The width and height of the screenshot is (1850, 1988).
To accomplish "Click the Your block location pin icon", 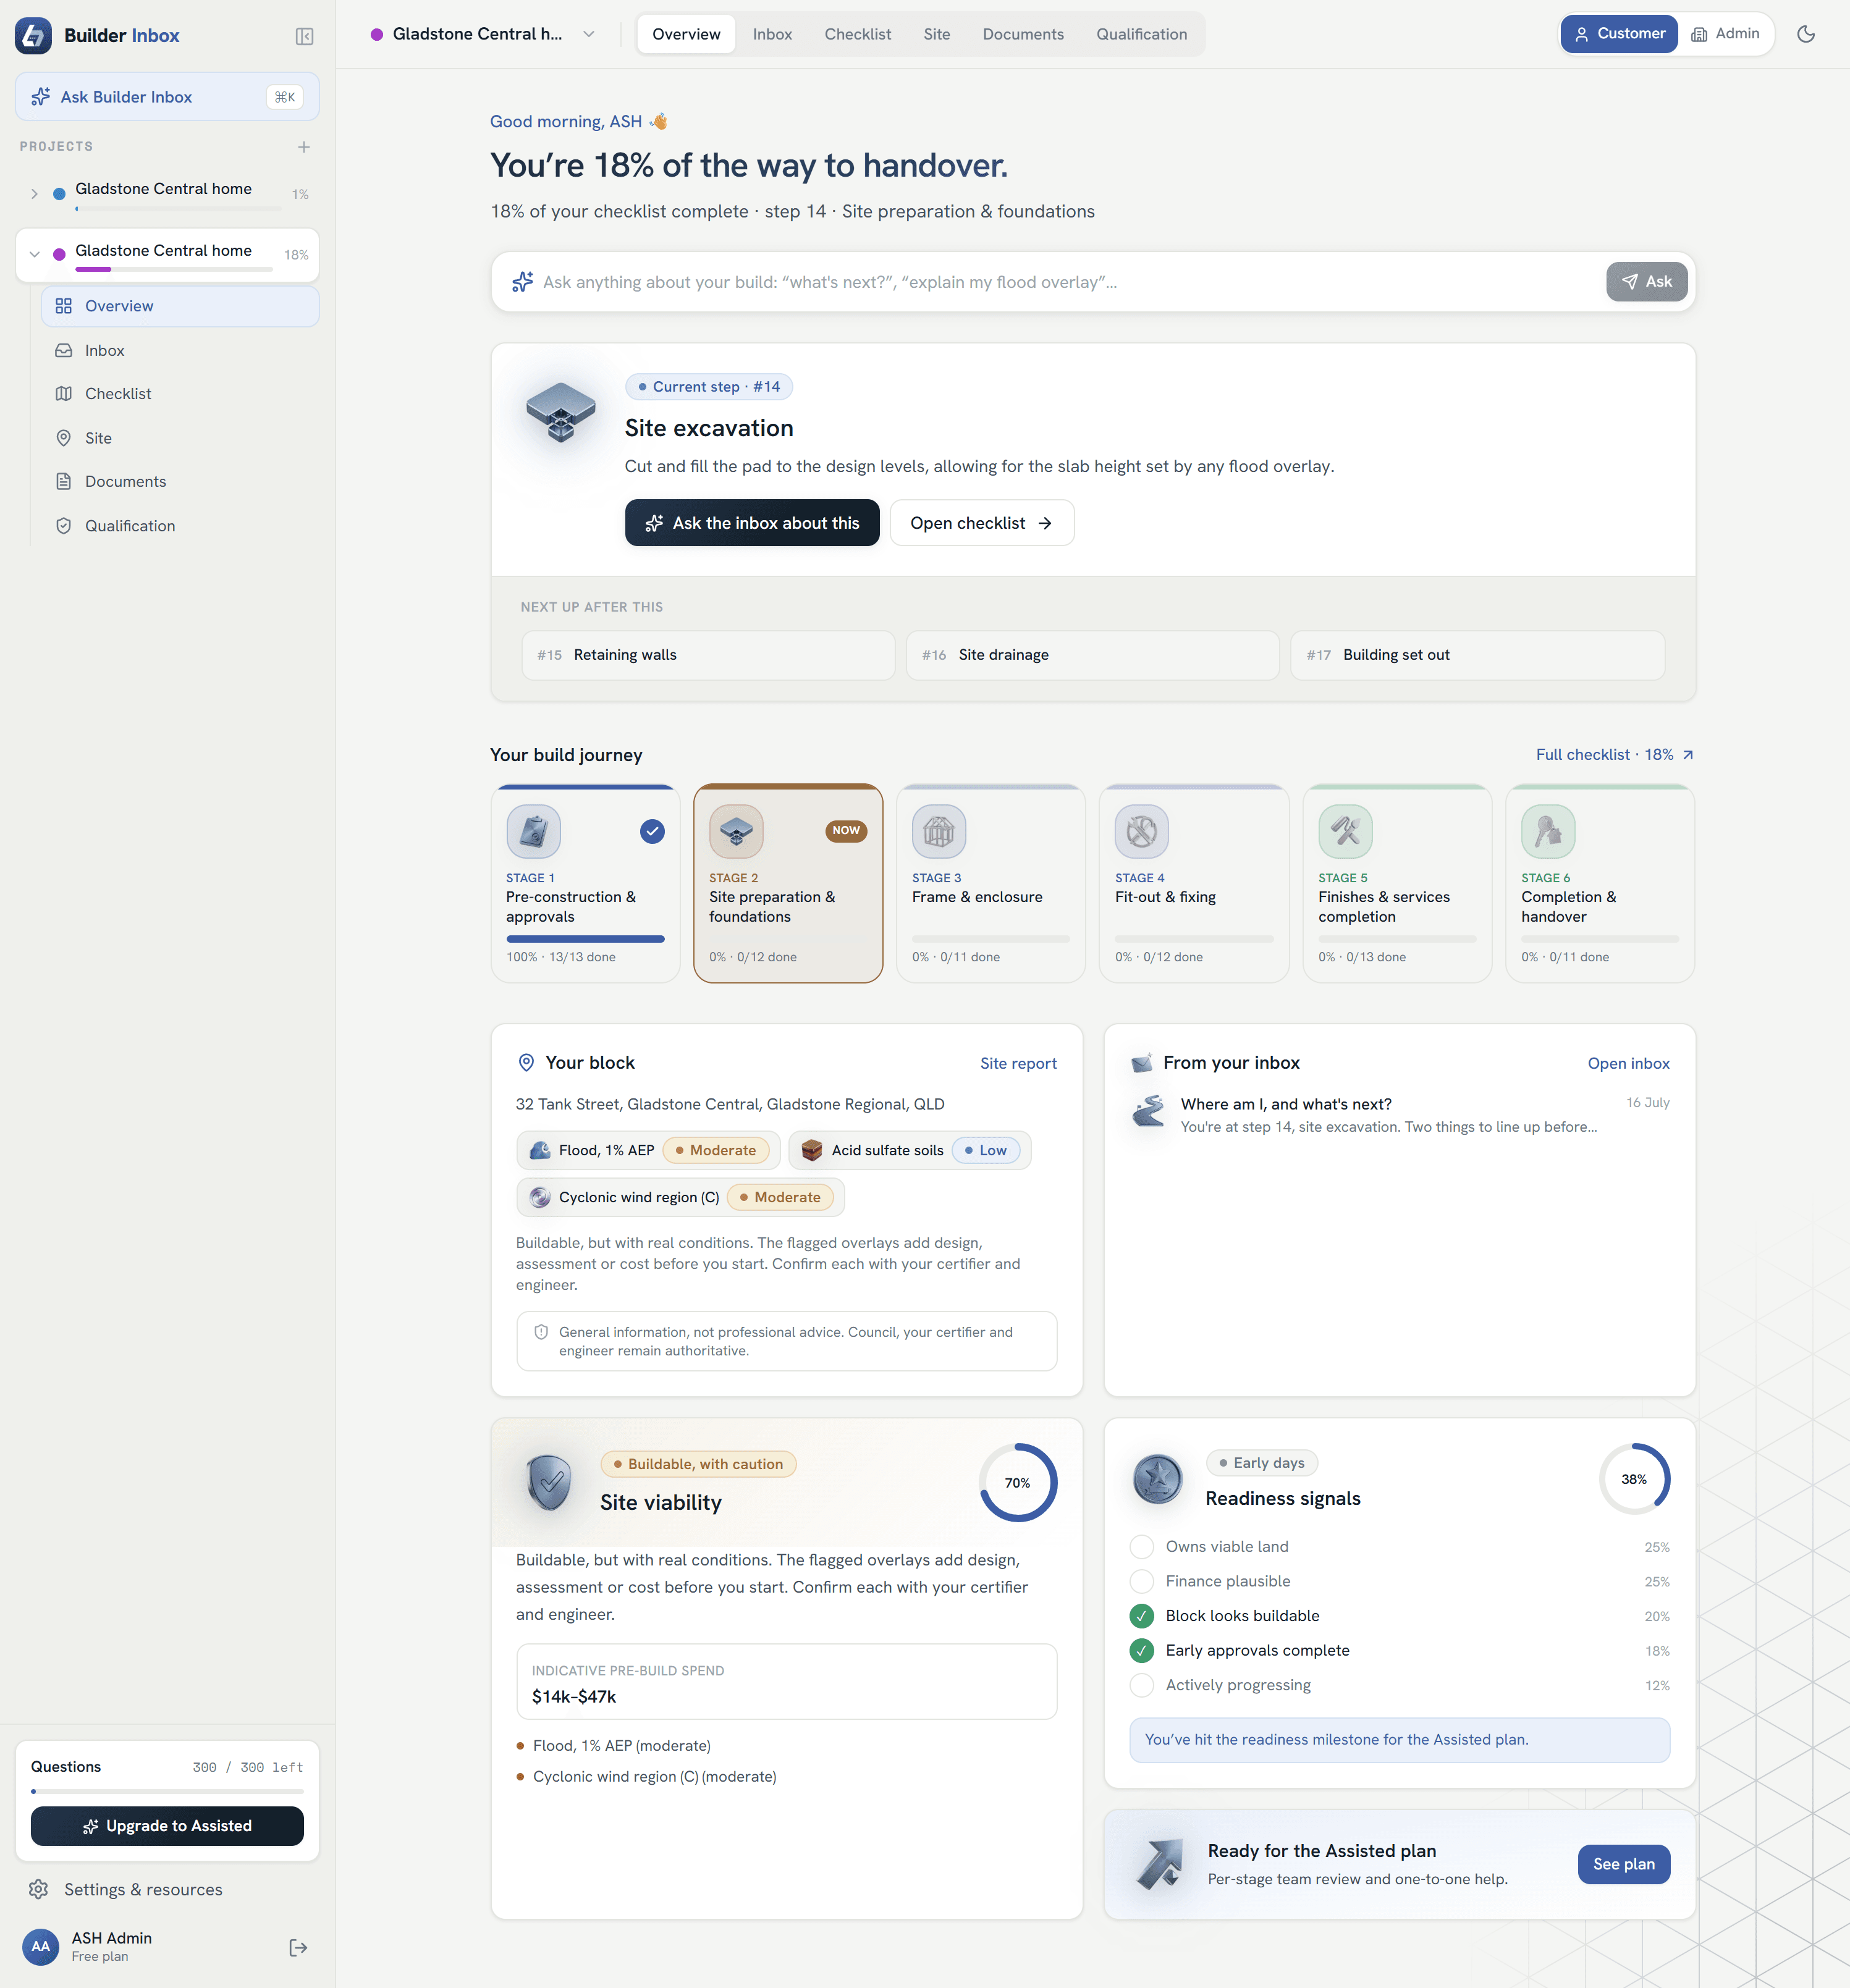I will 526,1063.
